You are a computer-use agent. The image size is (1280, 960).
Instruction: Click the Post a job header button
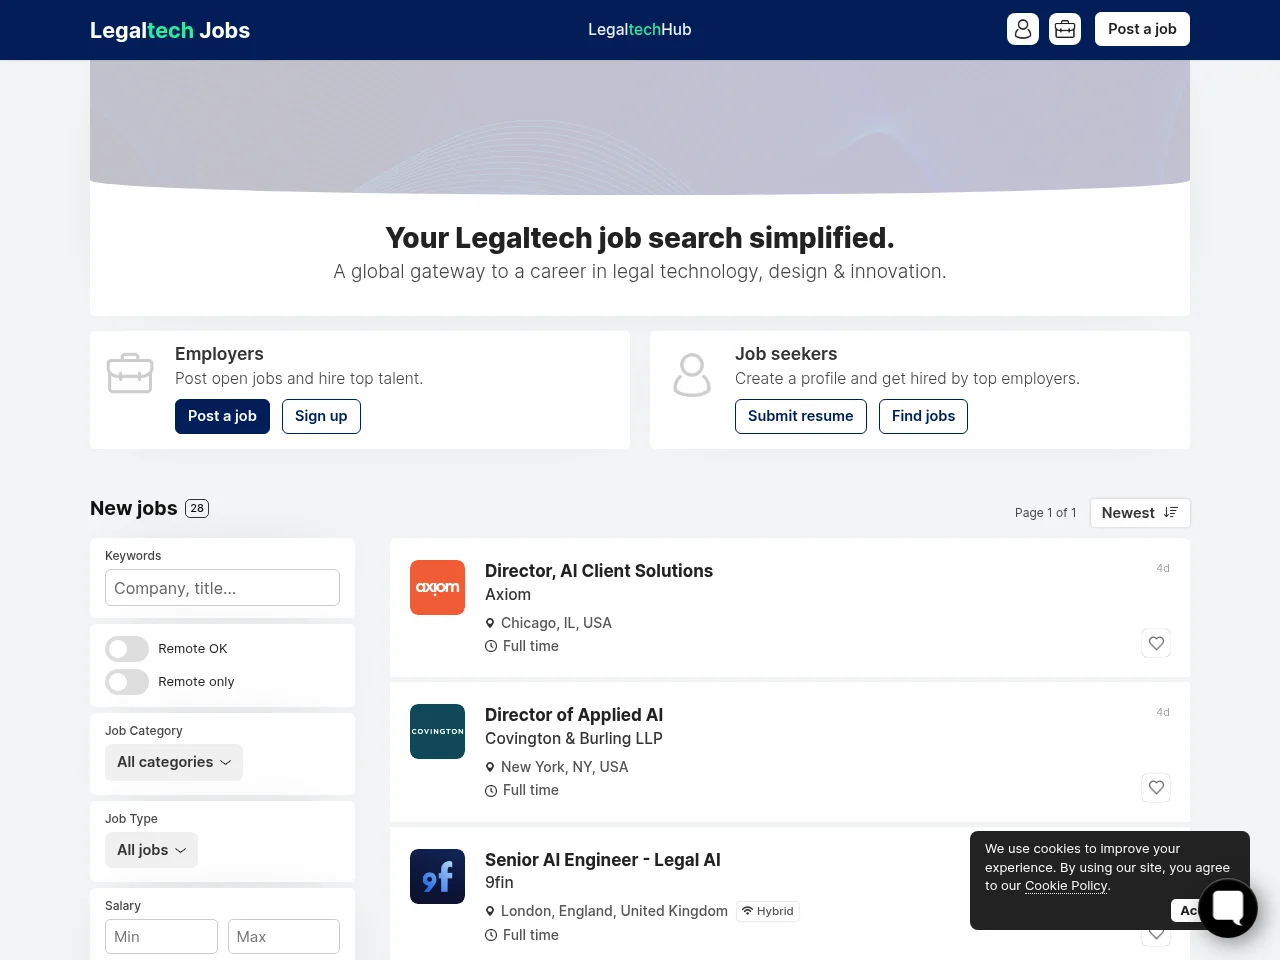point(1142,29)
